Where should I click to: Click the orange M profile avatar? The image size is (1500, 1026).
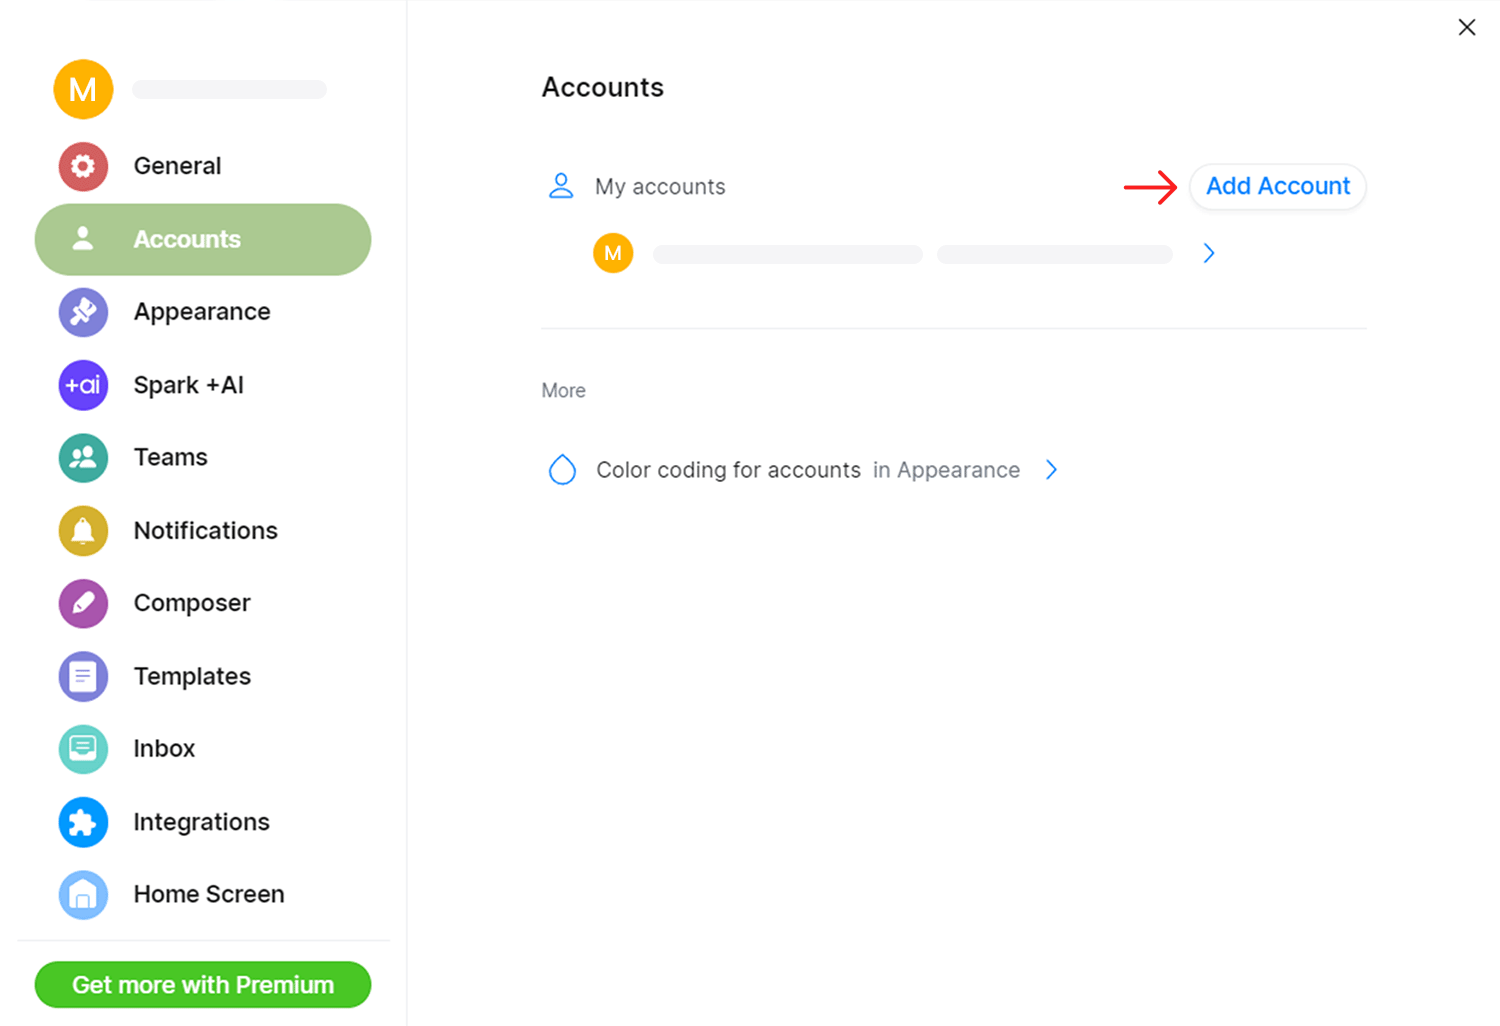point(83,89)
